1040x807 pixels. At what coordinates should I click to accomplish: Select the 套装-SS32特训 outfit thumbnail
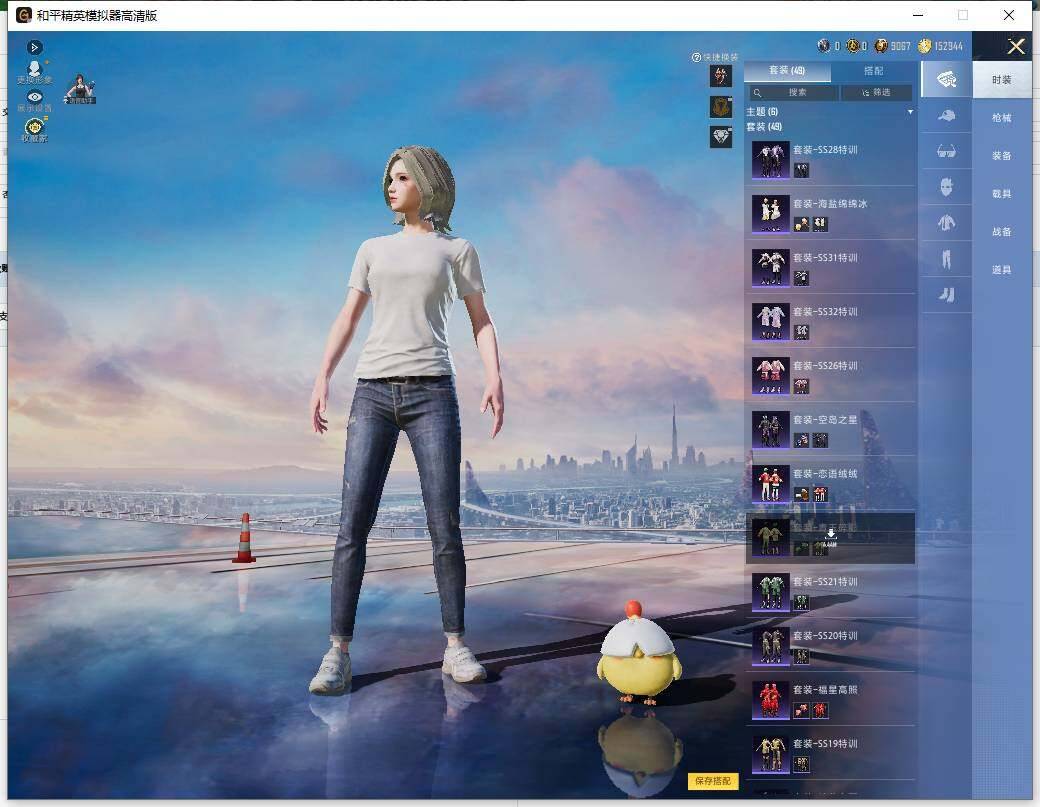pos(770,322)
